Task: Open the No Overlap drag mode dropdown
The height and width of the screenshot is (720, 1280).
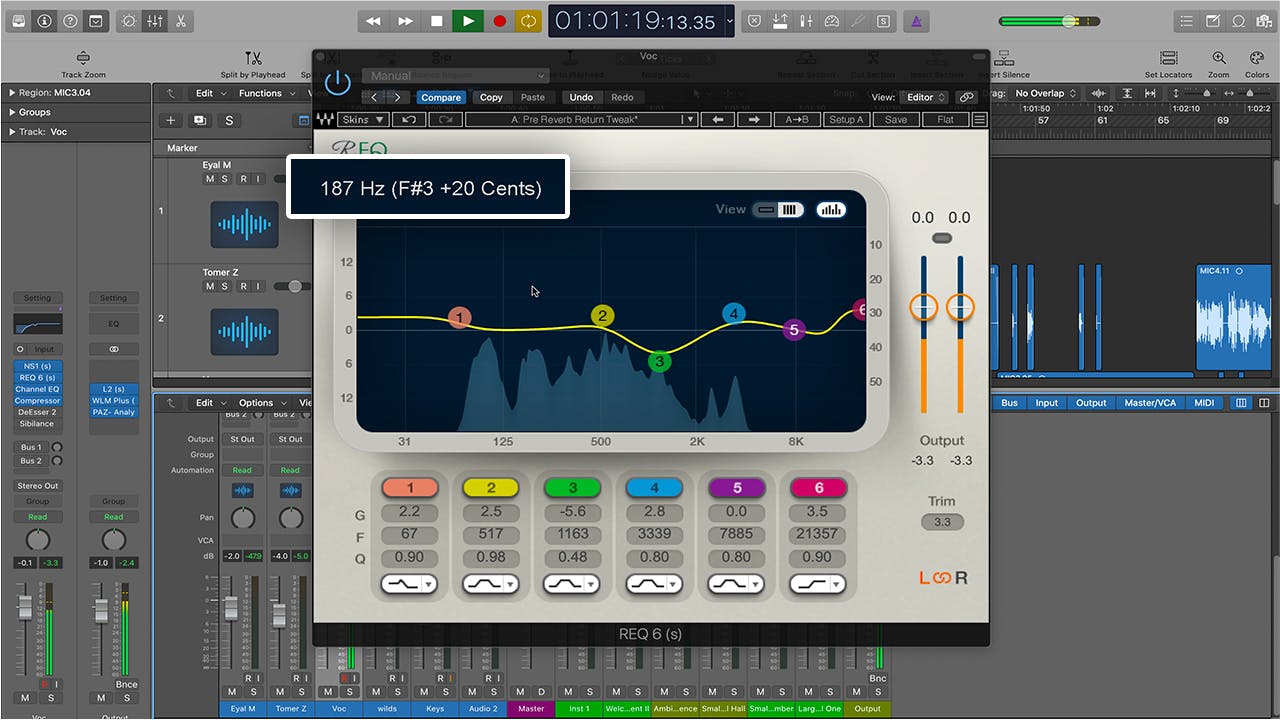Action: (1040, 93)
